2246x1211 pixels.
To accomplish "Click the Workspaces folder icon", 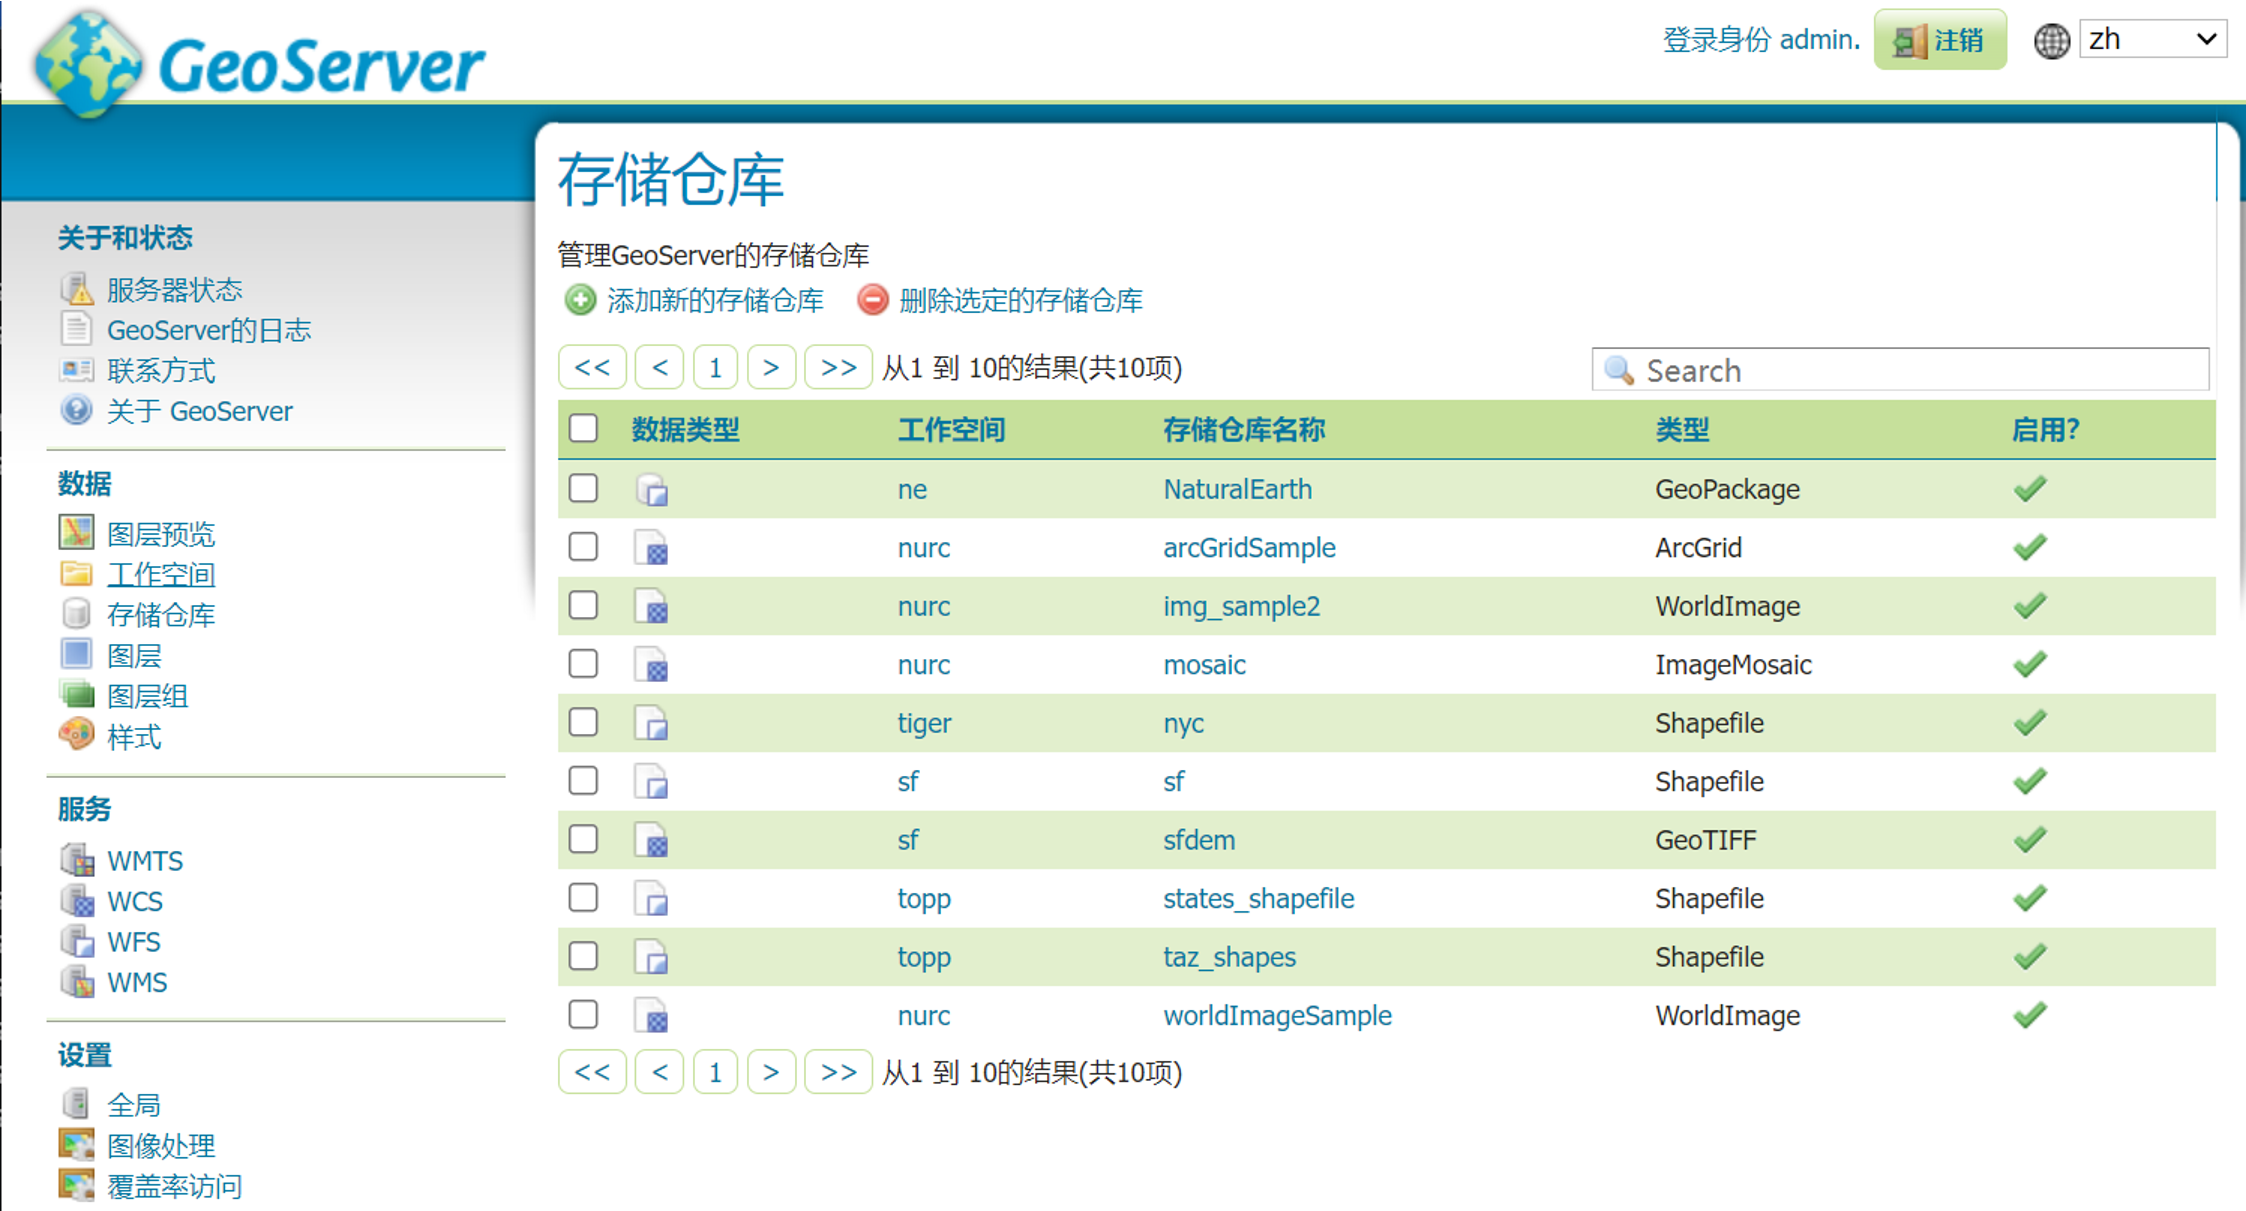I will click(x=77, y=574).
